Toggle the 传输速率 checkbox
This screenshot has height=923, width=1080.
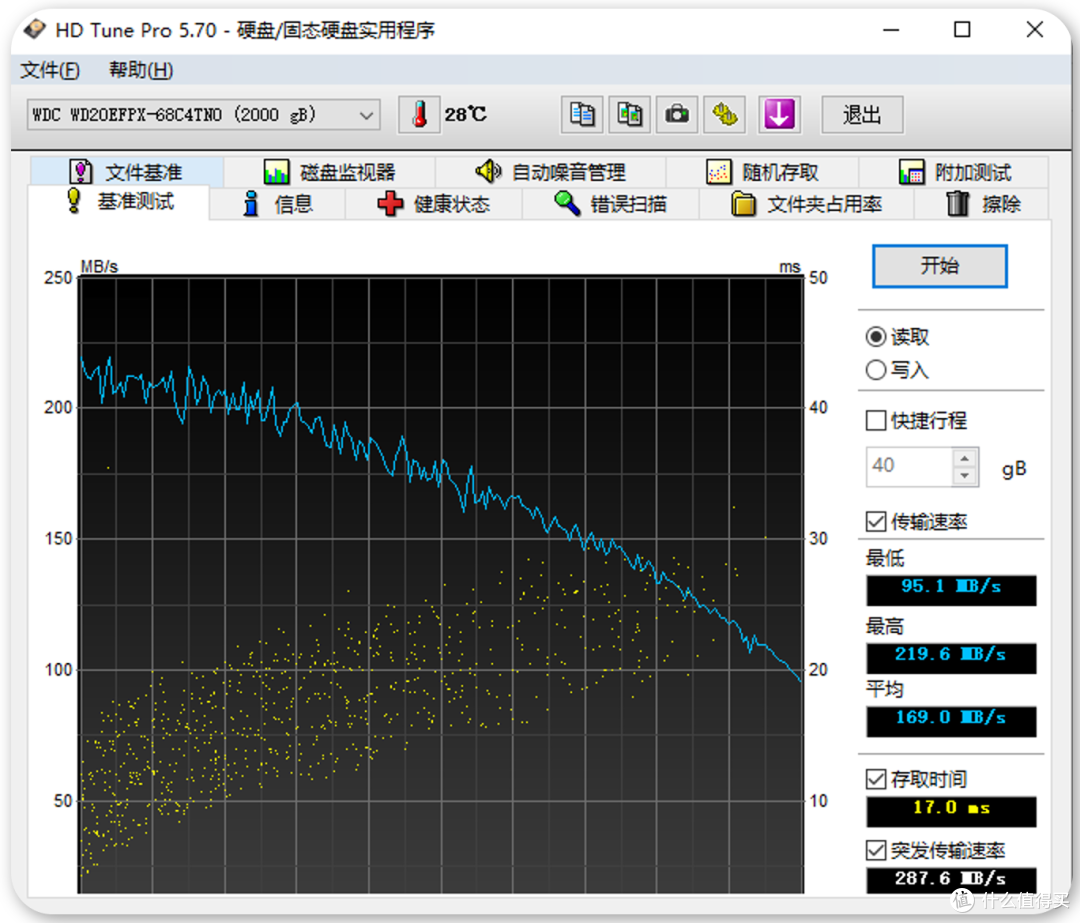875,521
